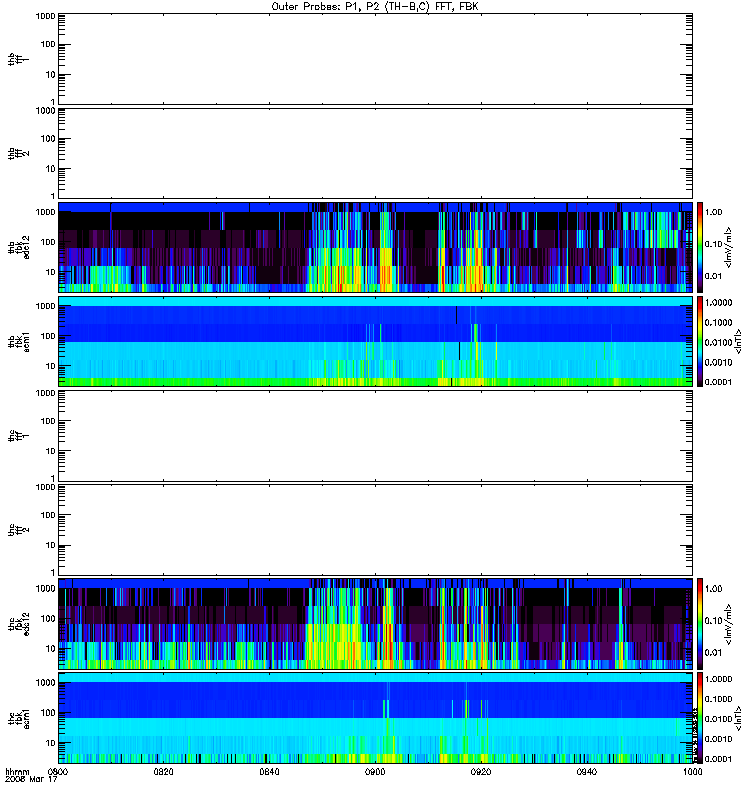Screen dimensions: 750x800
Task: Click the '2008 Mar 17' date label
Action: [x=31, y=780]
